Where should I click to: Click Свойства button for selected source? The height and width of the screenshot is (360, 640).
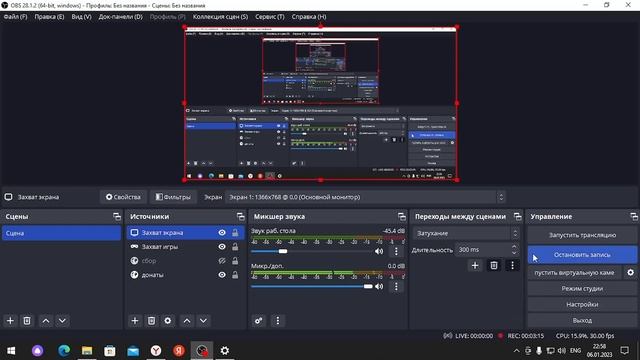click(x=123, y=197)
